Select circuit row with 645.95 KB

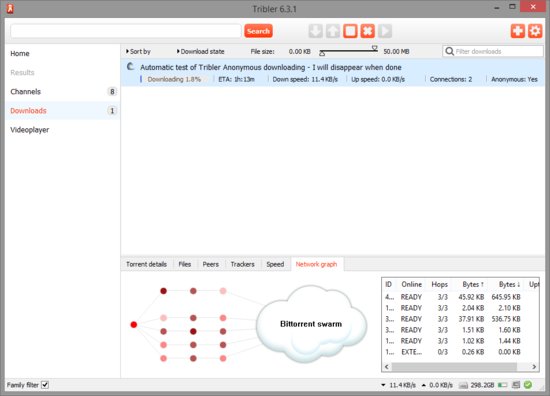(460, 297)
